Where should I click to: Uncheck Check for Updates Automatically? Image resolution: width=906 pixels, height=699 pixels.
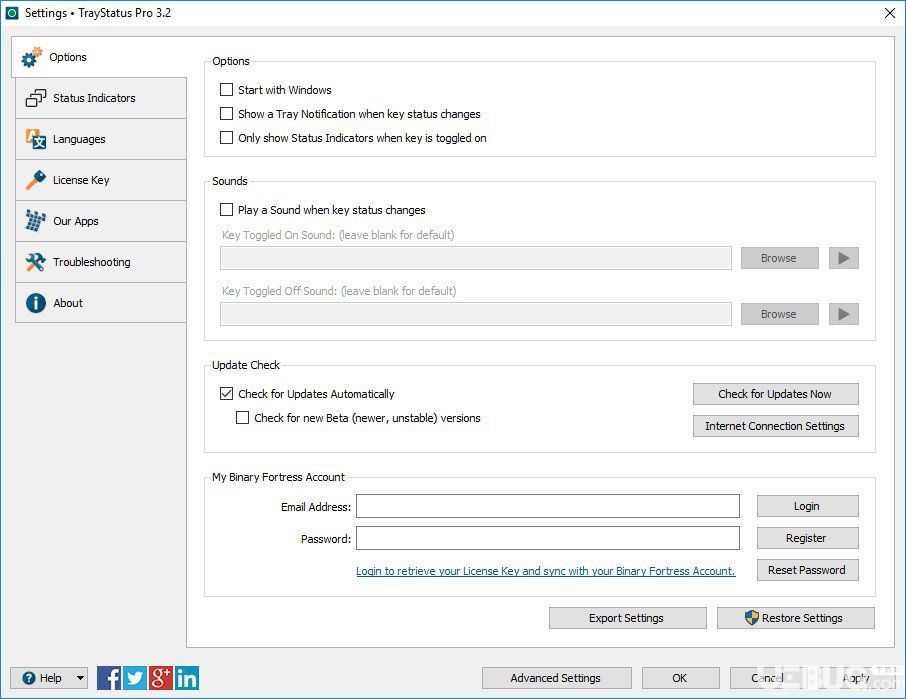pos(226,394)
